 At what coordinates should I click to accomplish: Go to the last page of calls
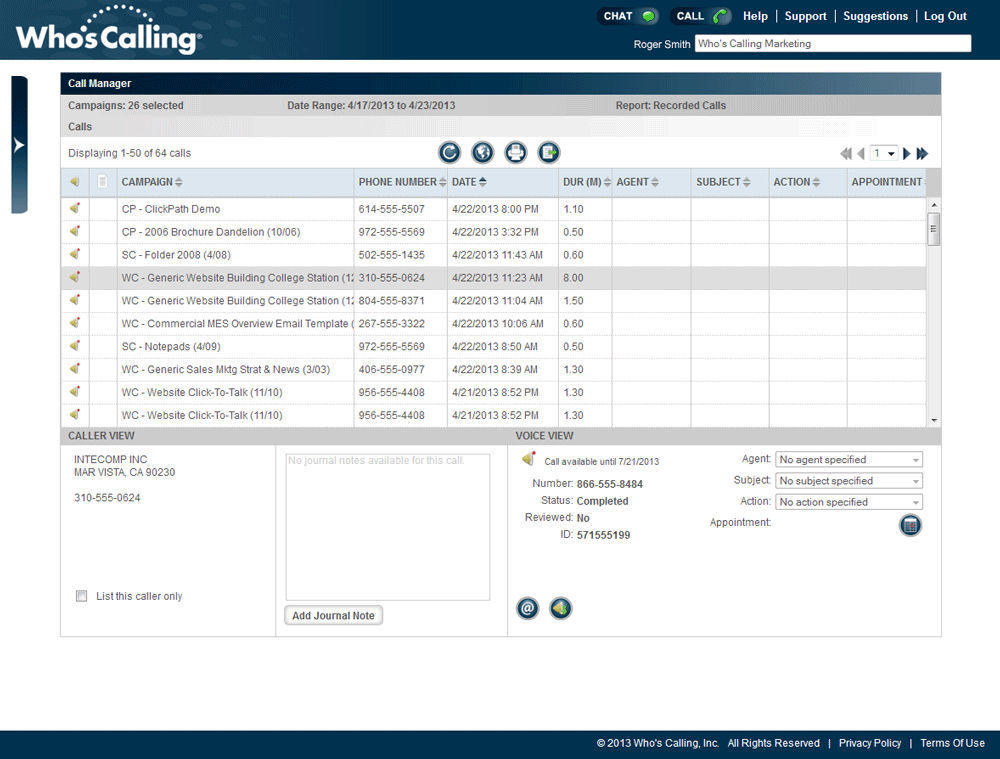[922, 154]
